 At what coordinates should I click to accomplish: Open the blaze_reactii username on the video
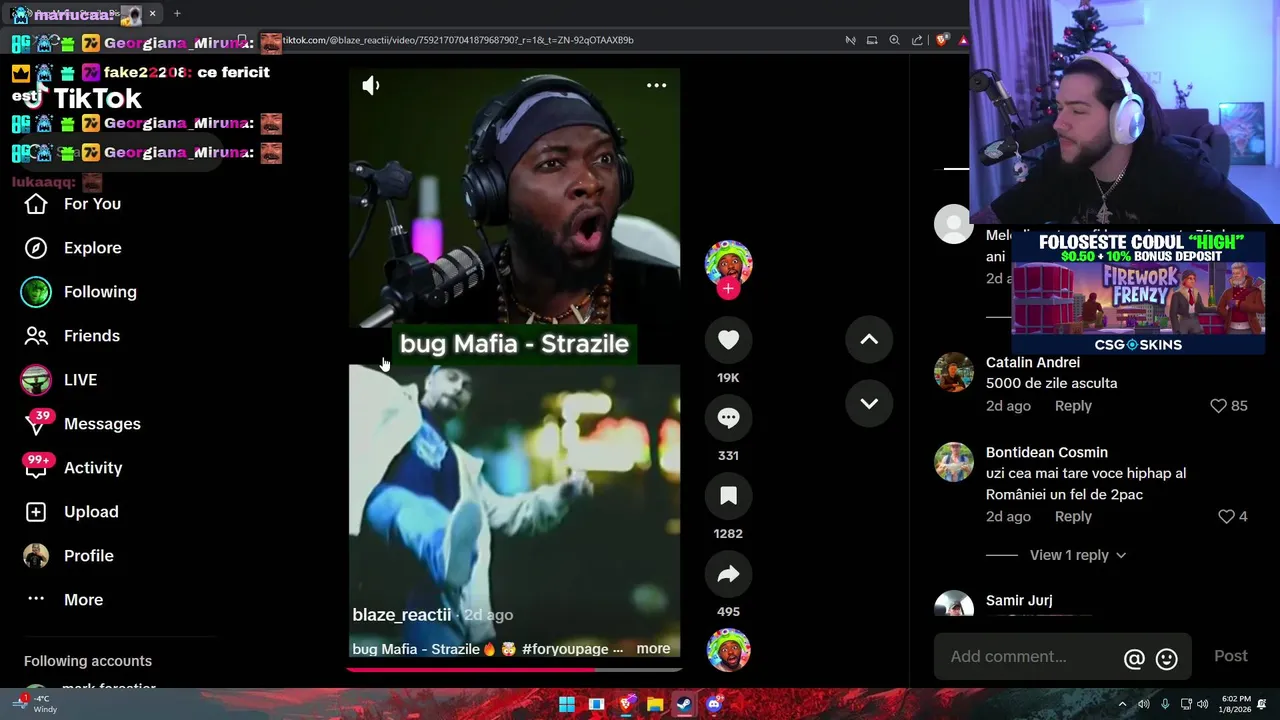(402, 615)
